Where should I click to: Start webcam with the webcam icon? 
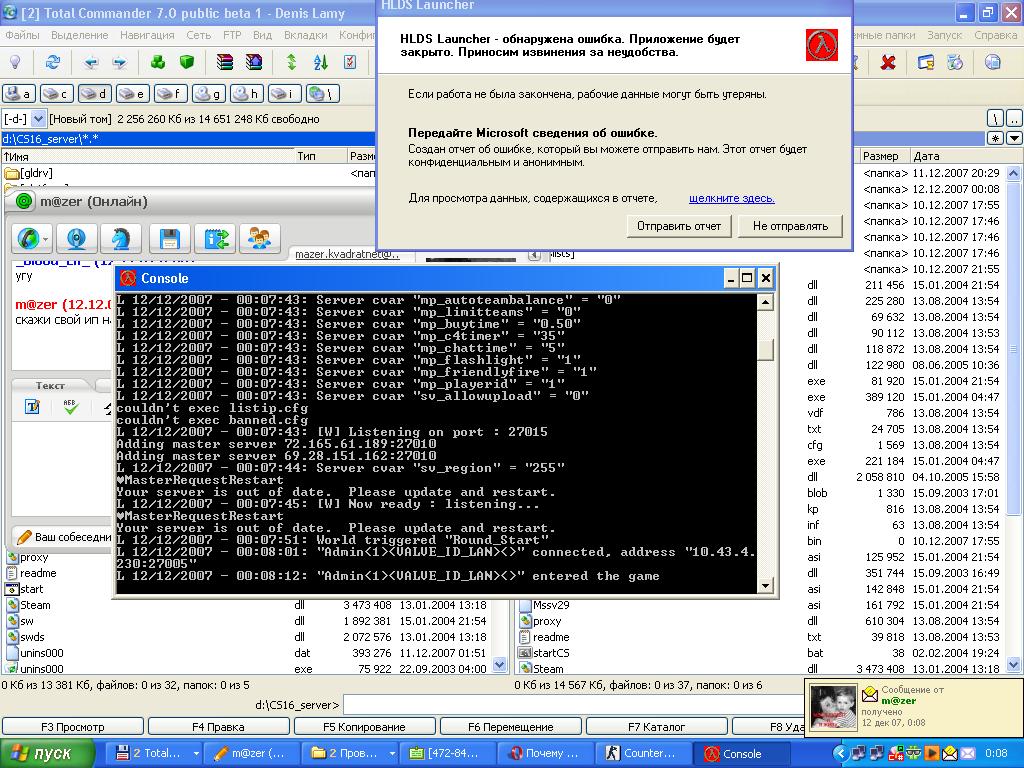point(76,239)
